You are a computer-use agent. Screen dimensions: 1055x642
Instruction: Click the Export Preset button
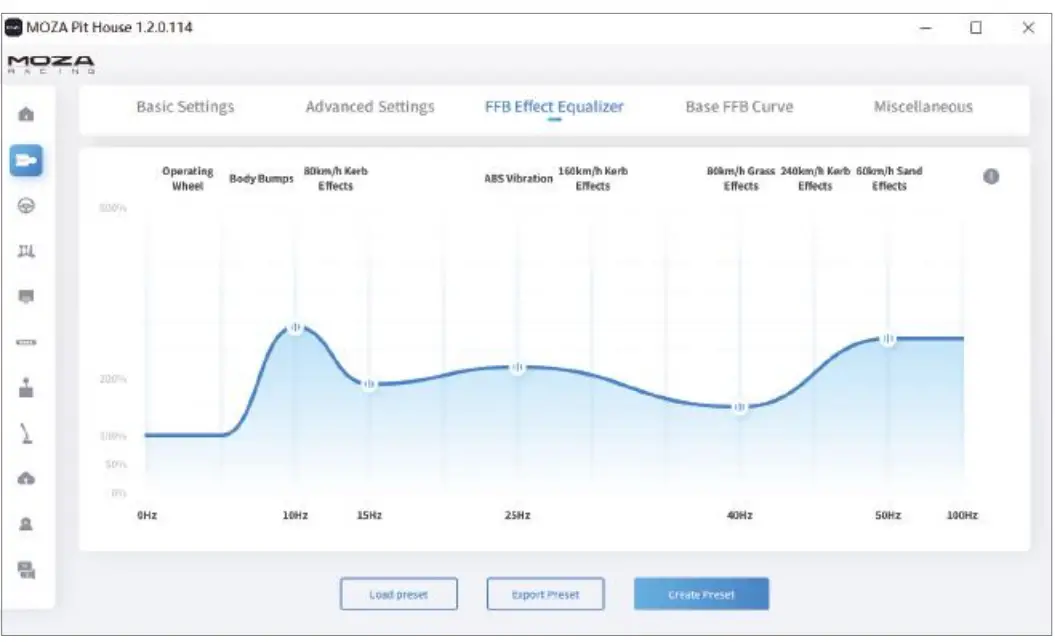[x=545, y=594]
